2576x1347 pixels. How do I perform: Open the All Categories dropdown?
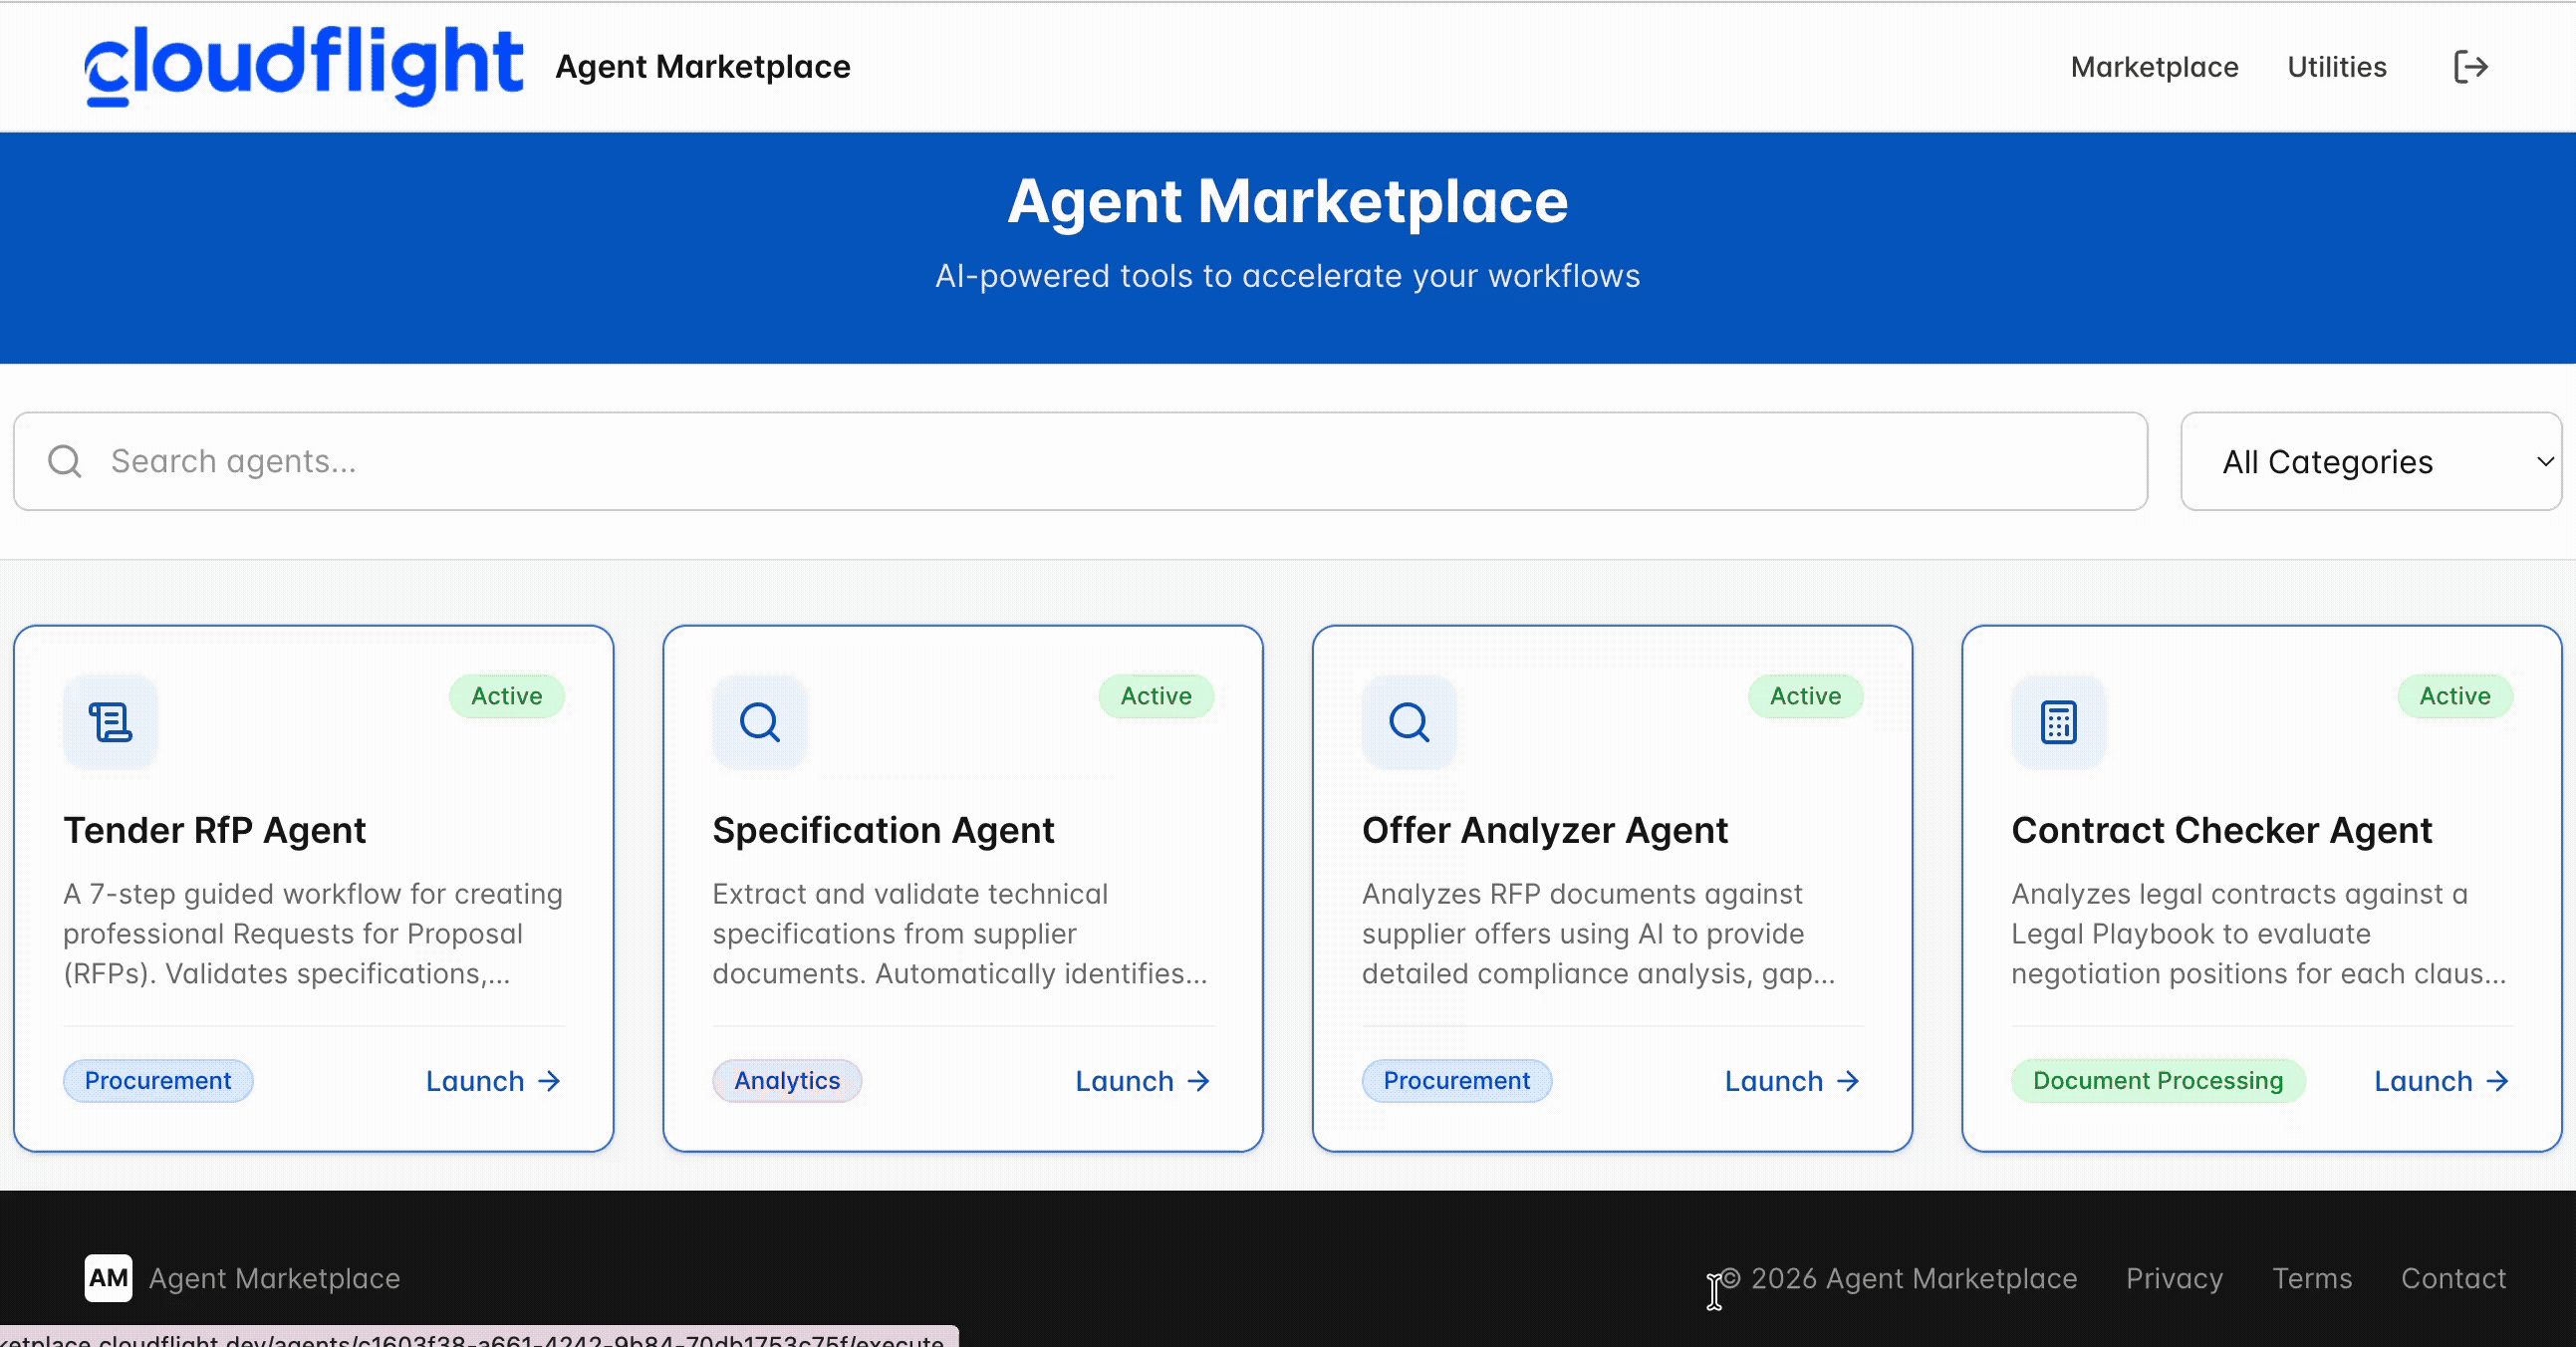click(2370, 462)
